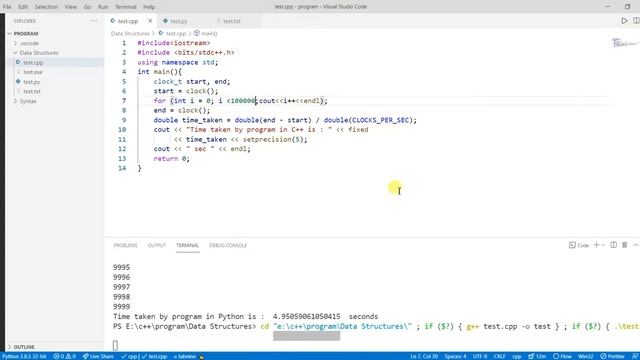Close the test.cpp editor tab
640x360 pixels.
click(150, 21)
